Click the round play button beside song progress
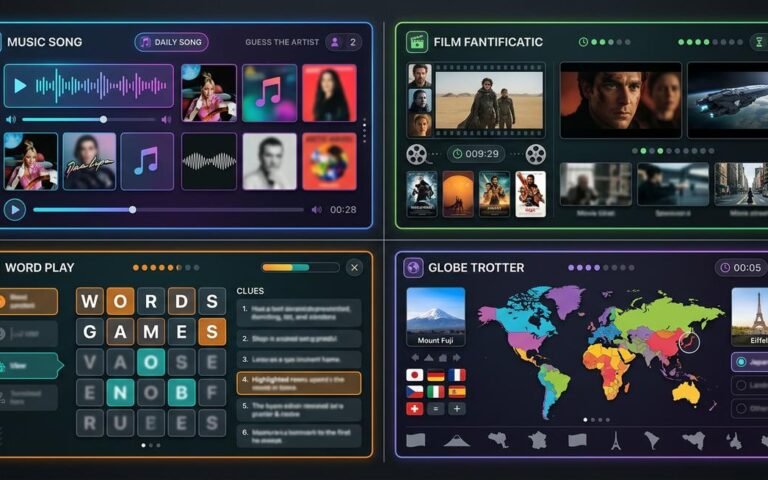 (15, 210)
